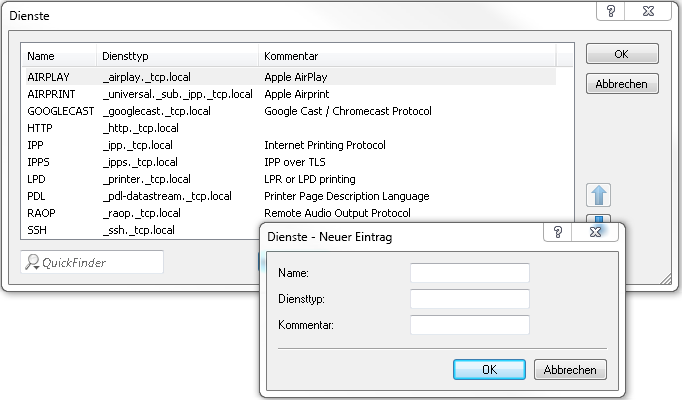Click the blue move-up arrow icon
The height and width of the screenshot is (400, 682).
pyautogui.click(x=601, y=195)
